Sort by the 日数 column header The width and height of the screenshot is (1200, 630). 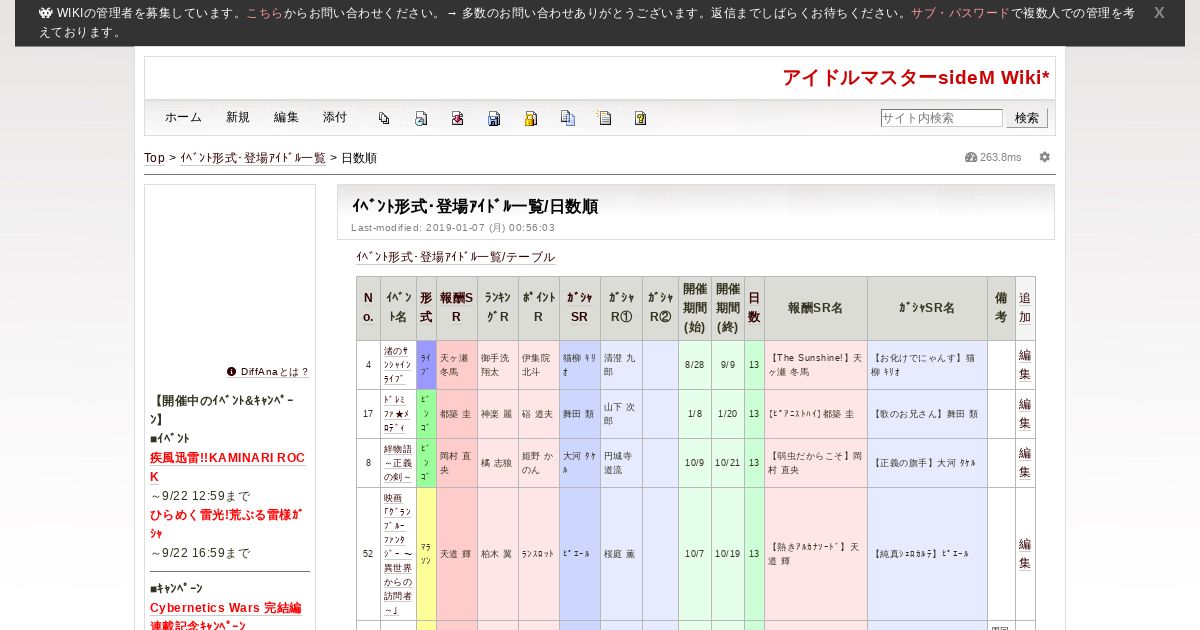[754, 308]
